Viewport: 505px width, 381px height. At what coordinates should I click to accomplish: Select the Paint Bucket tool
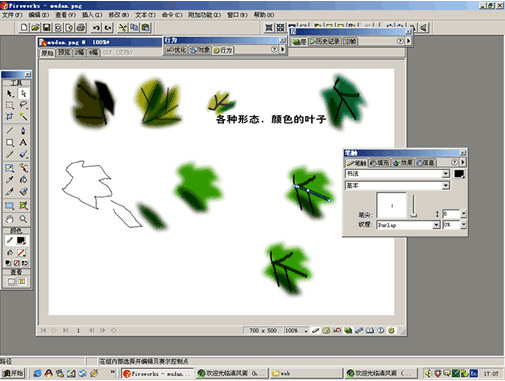[x=23, y=180]
